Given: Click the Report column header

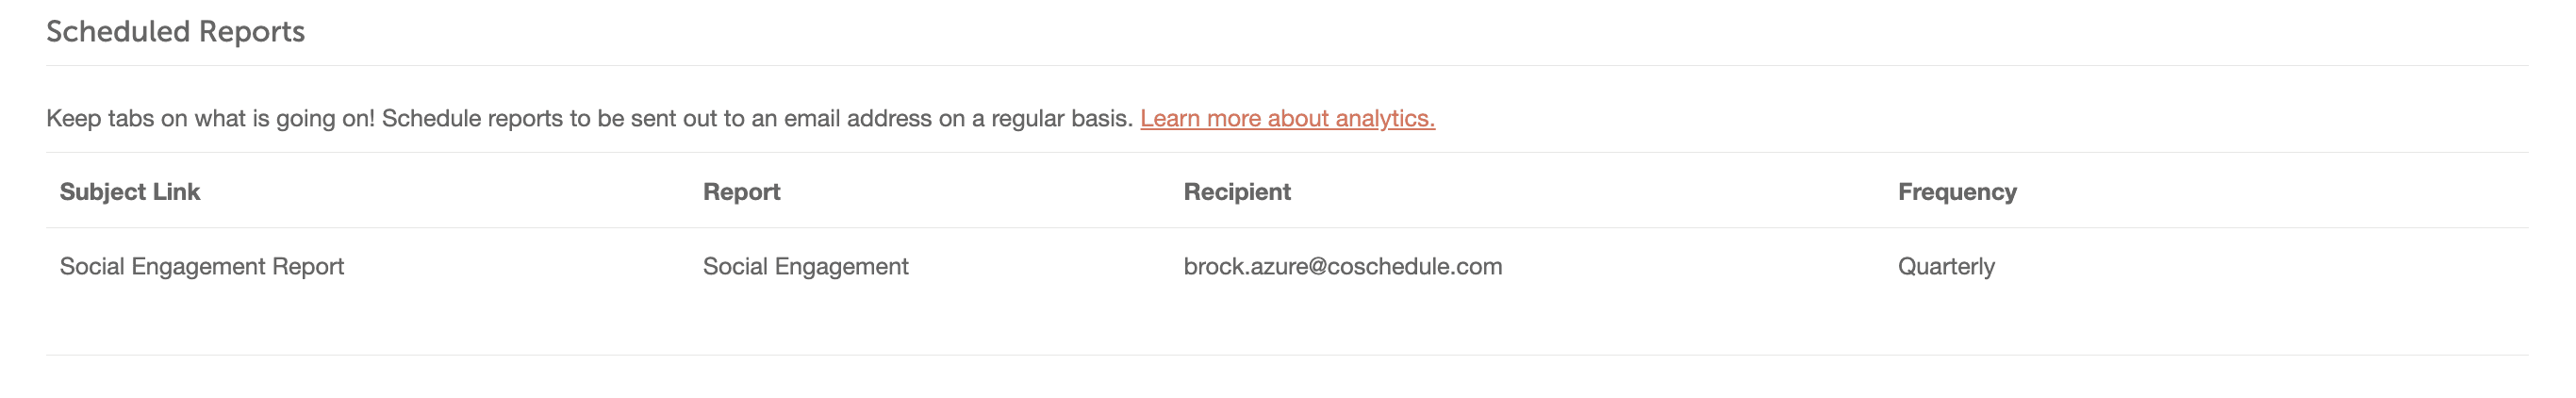Looking at the screenshot, I should (x=741, y=192).
